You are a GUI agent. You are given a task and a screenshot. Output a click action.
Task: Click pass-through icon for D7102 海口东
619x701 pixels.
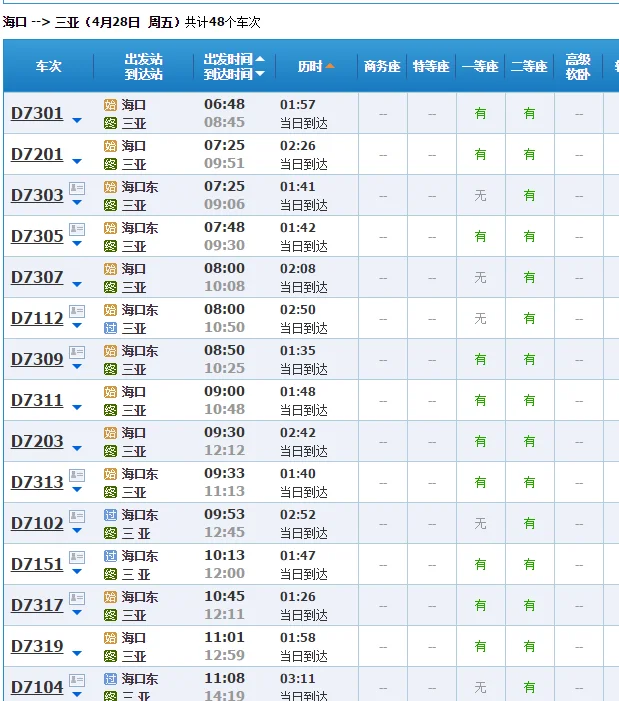click(110, 515)
